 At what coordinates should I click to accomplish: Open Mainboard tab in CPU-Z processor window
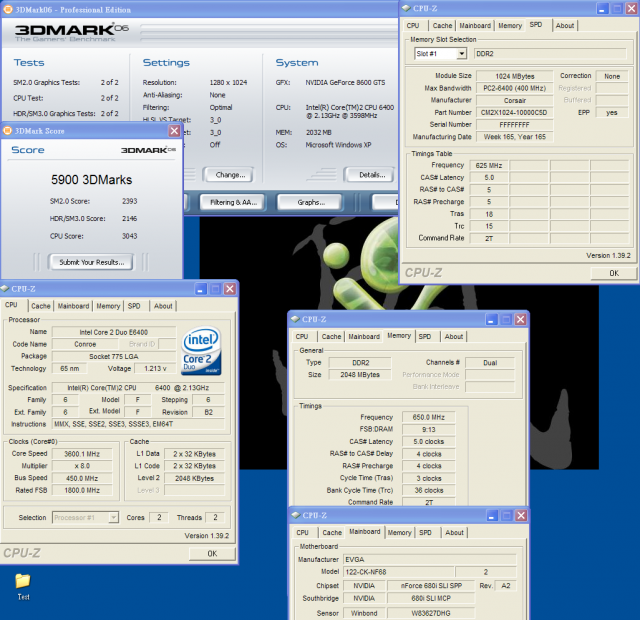pos(73,306)
